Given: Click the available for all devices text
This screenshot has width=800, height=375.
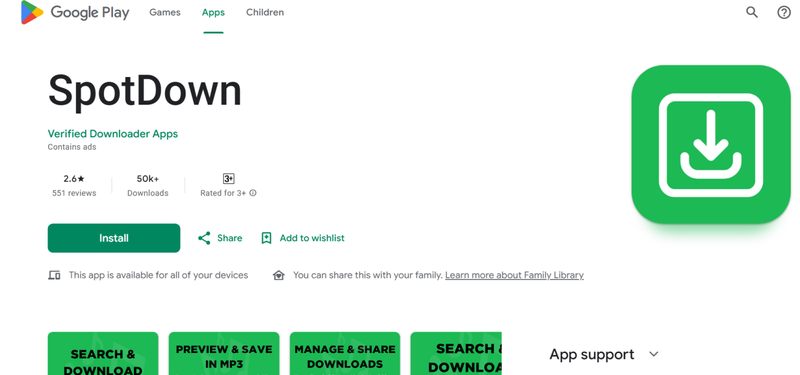Looking at the screenshot, I should [158, 276].
